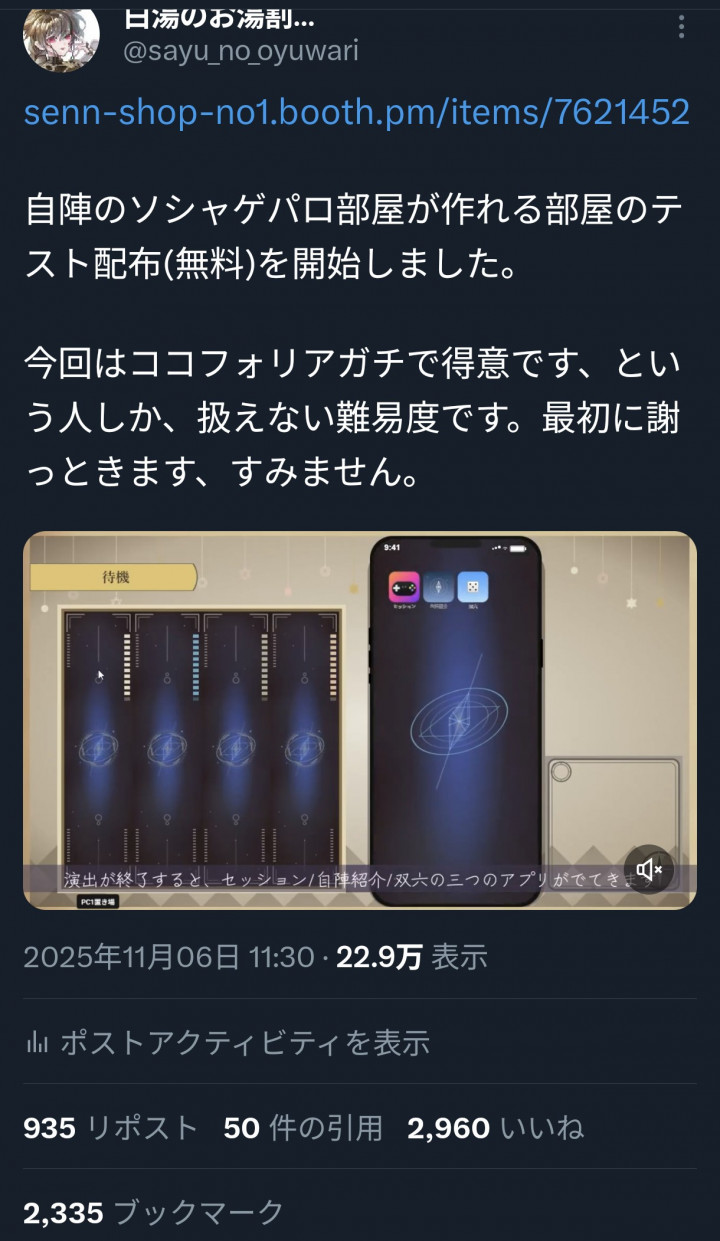Click the post timestamp 2025年11月06日 11:30
This screenshot has width=720, height=1241.
169,957
